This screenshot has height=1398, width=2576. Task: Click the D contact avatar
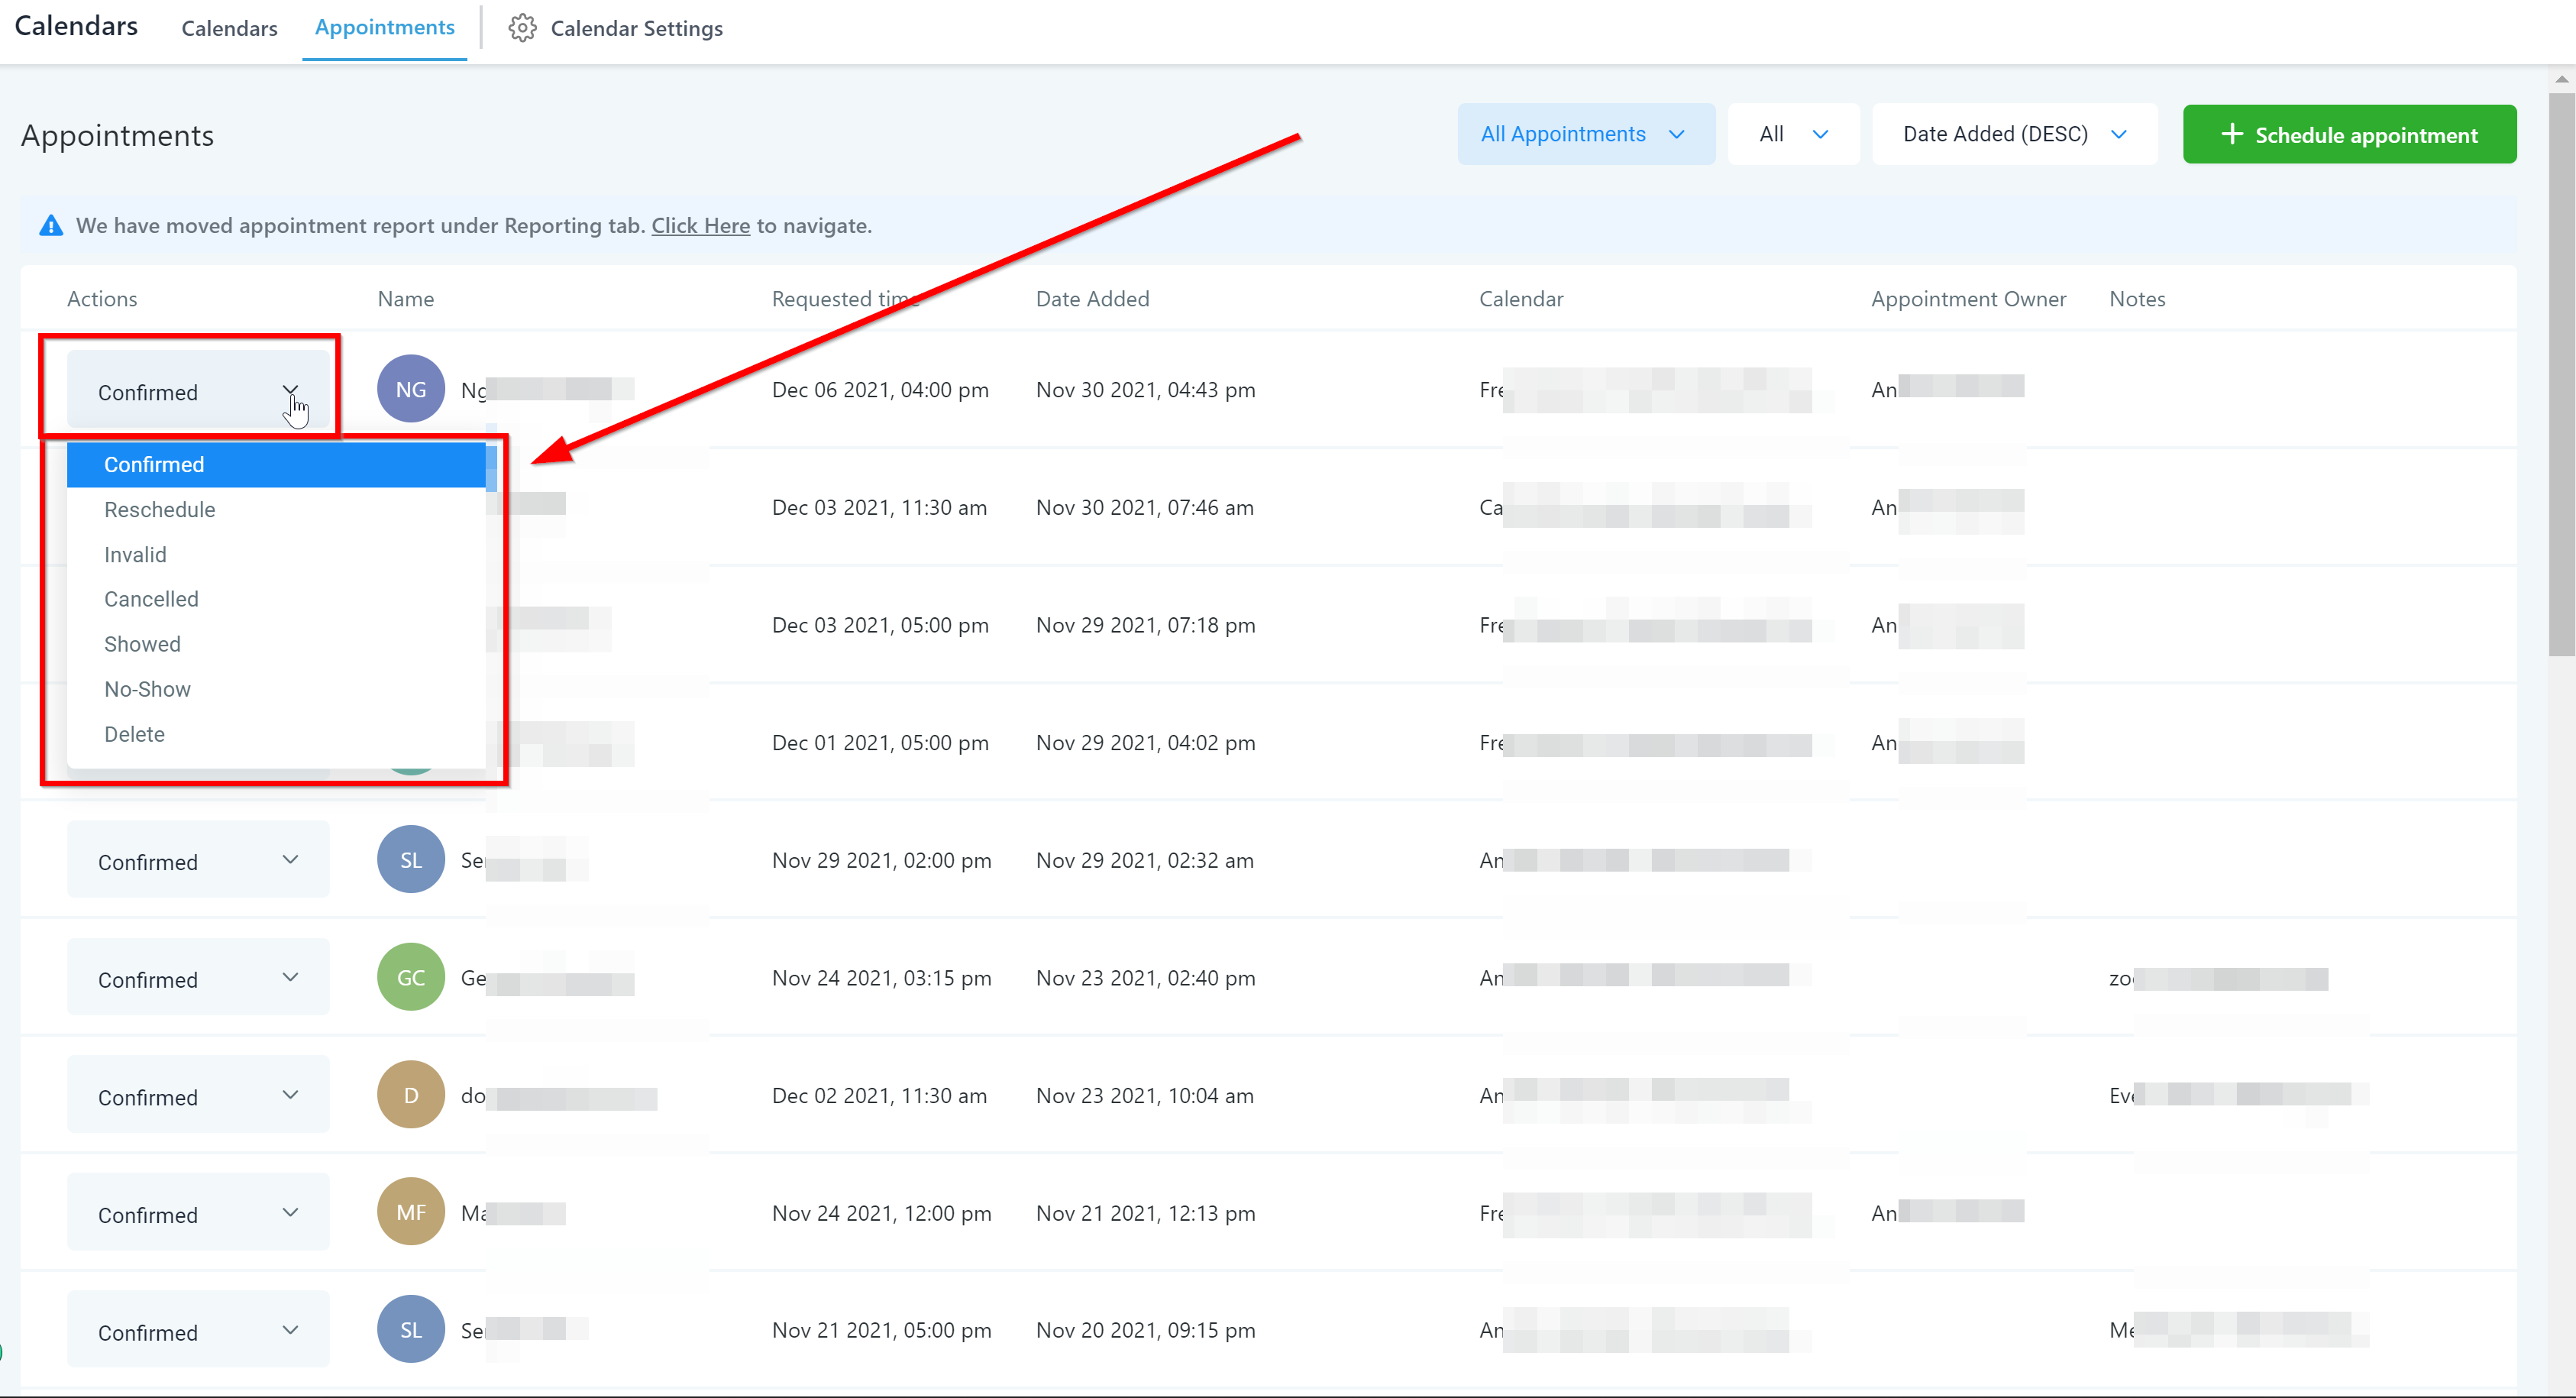(410, 1094)
